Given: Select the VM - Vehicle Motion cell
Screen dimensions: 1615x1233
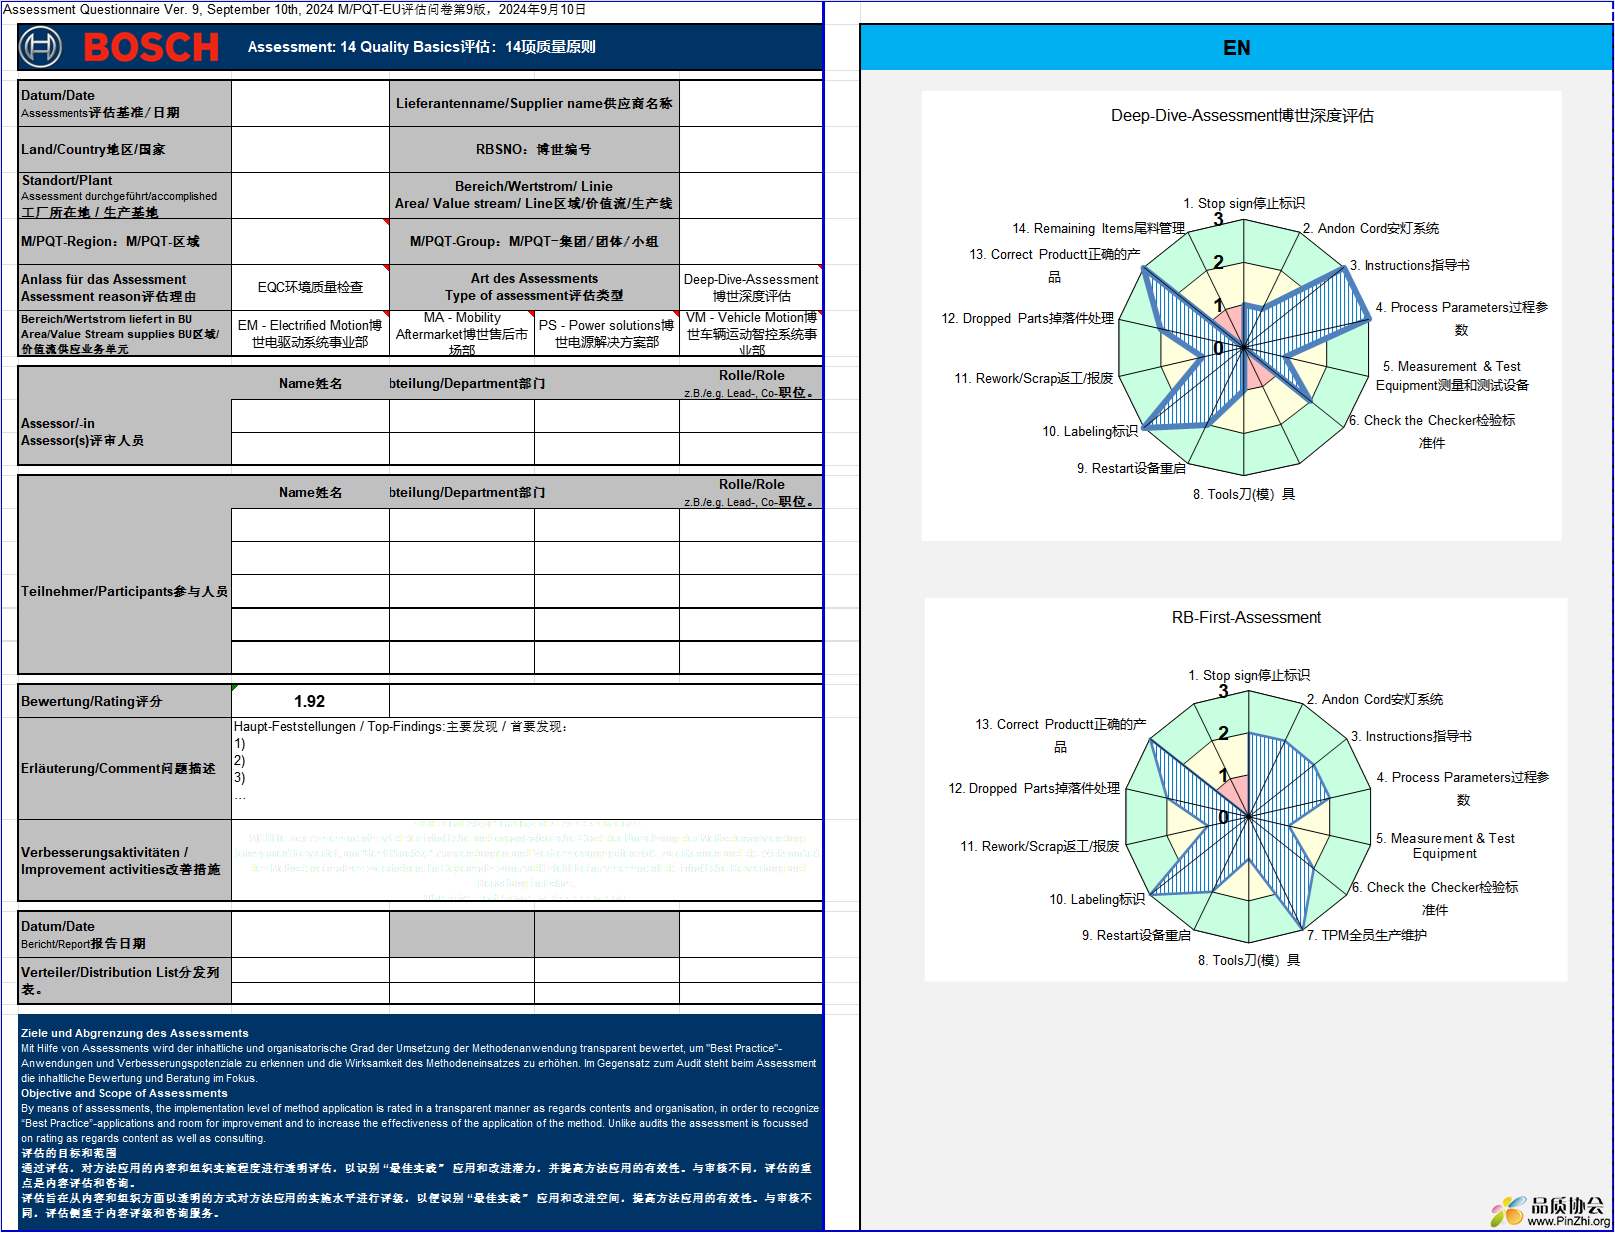Looking at the screenshot, I should click(x=751, y=333).
